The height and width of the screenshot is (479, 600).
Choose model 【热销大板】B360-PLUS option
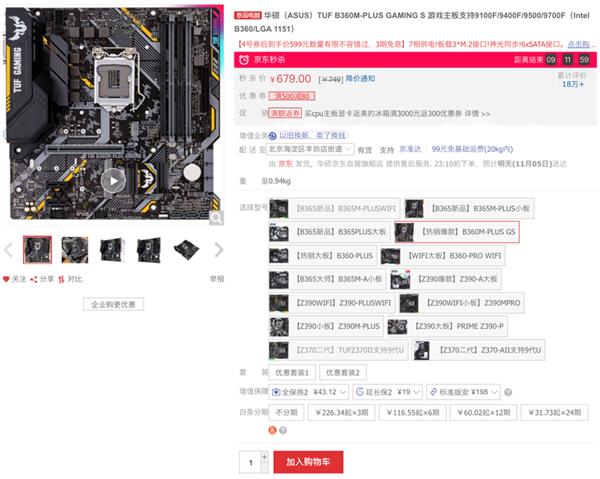point(323,256)
